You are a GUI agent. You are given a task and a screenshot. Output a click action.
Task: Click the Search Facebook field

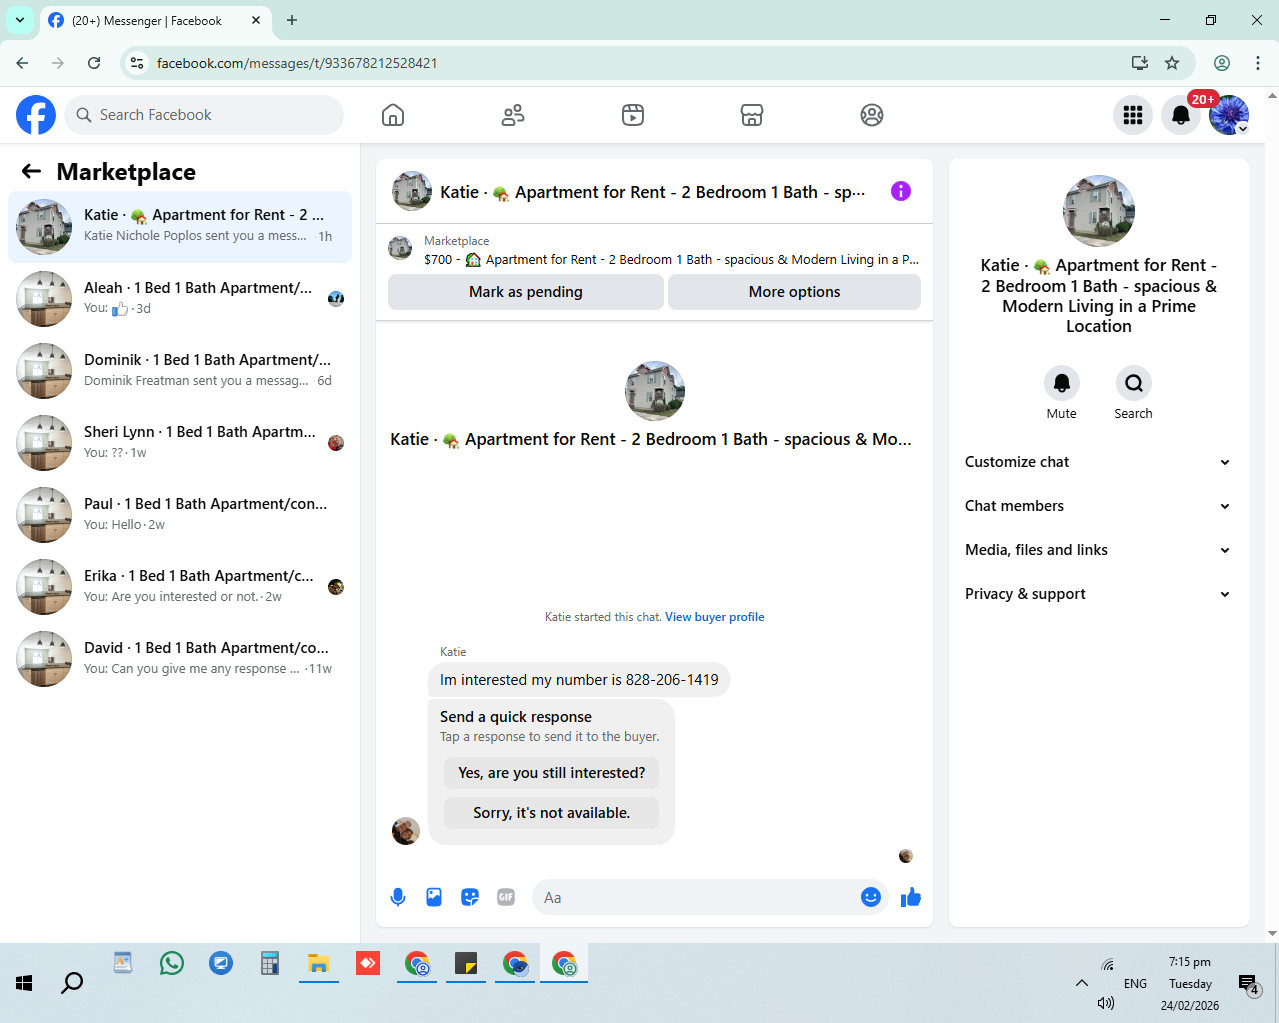(x=204, y=115)
